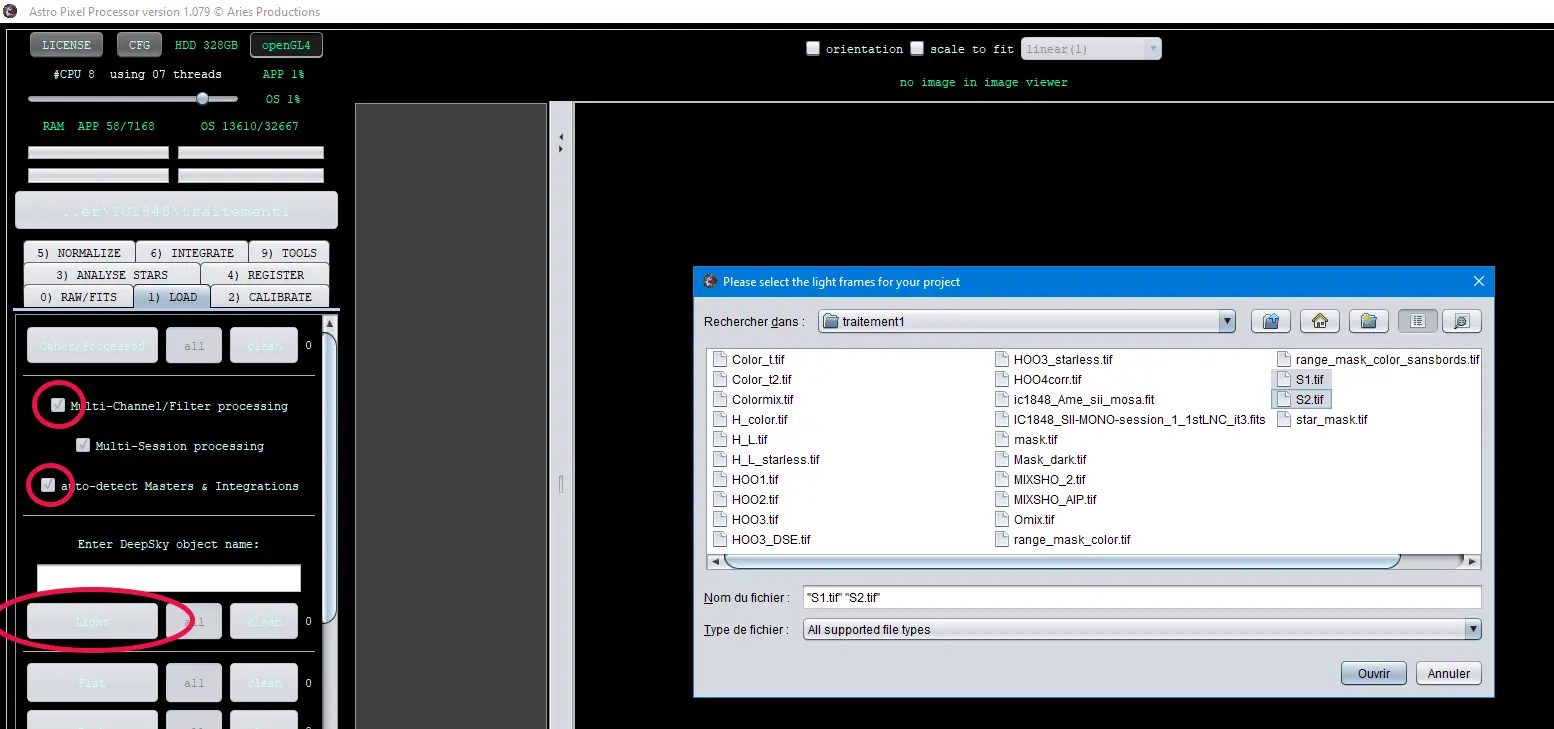The image size is (1554, 729).
Task: Click the openGL4 button
Action: pyautogui.click(x=287, y=45)
